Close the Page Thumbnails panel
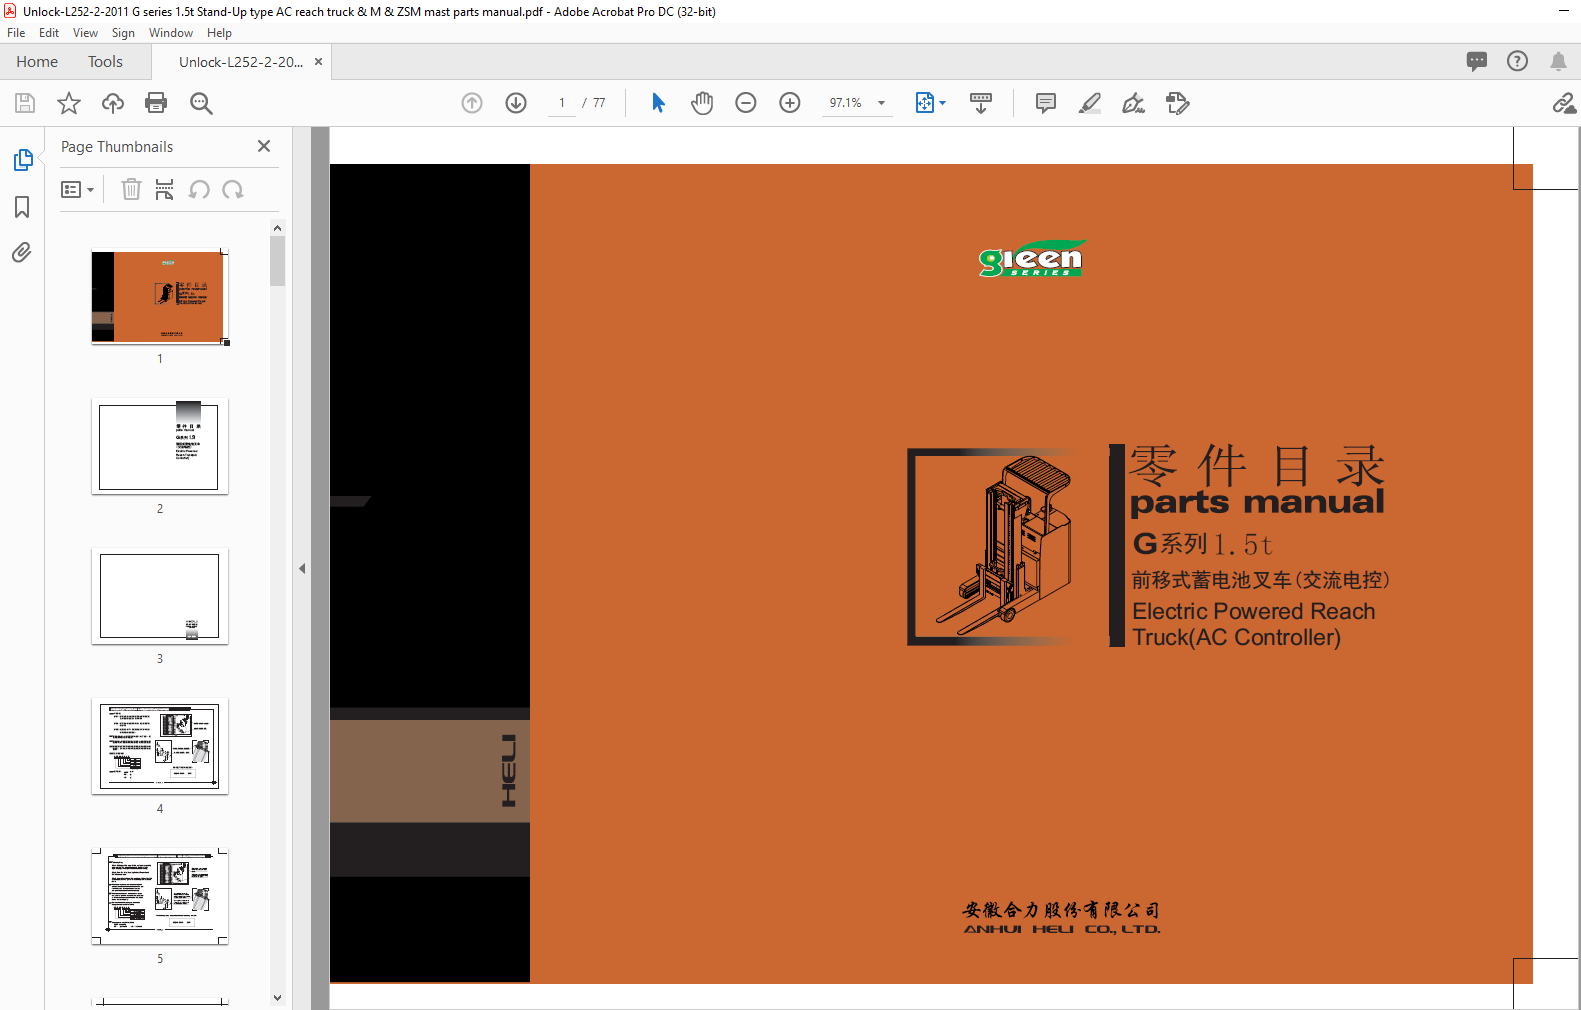Image resolution: width=1581 pixels, height=1010 pixels. pyautogui.click(x=264, y=146)
